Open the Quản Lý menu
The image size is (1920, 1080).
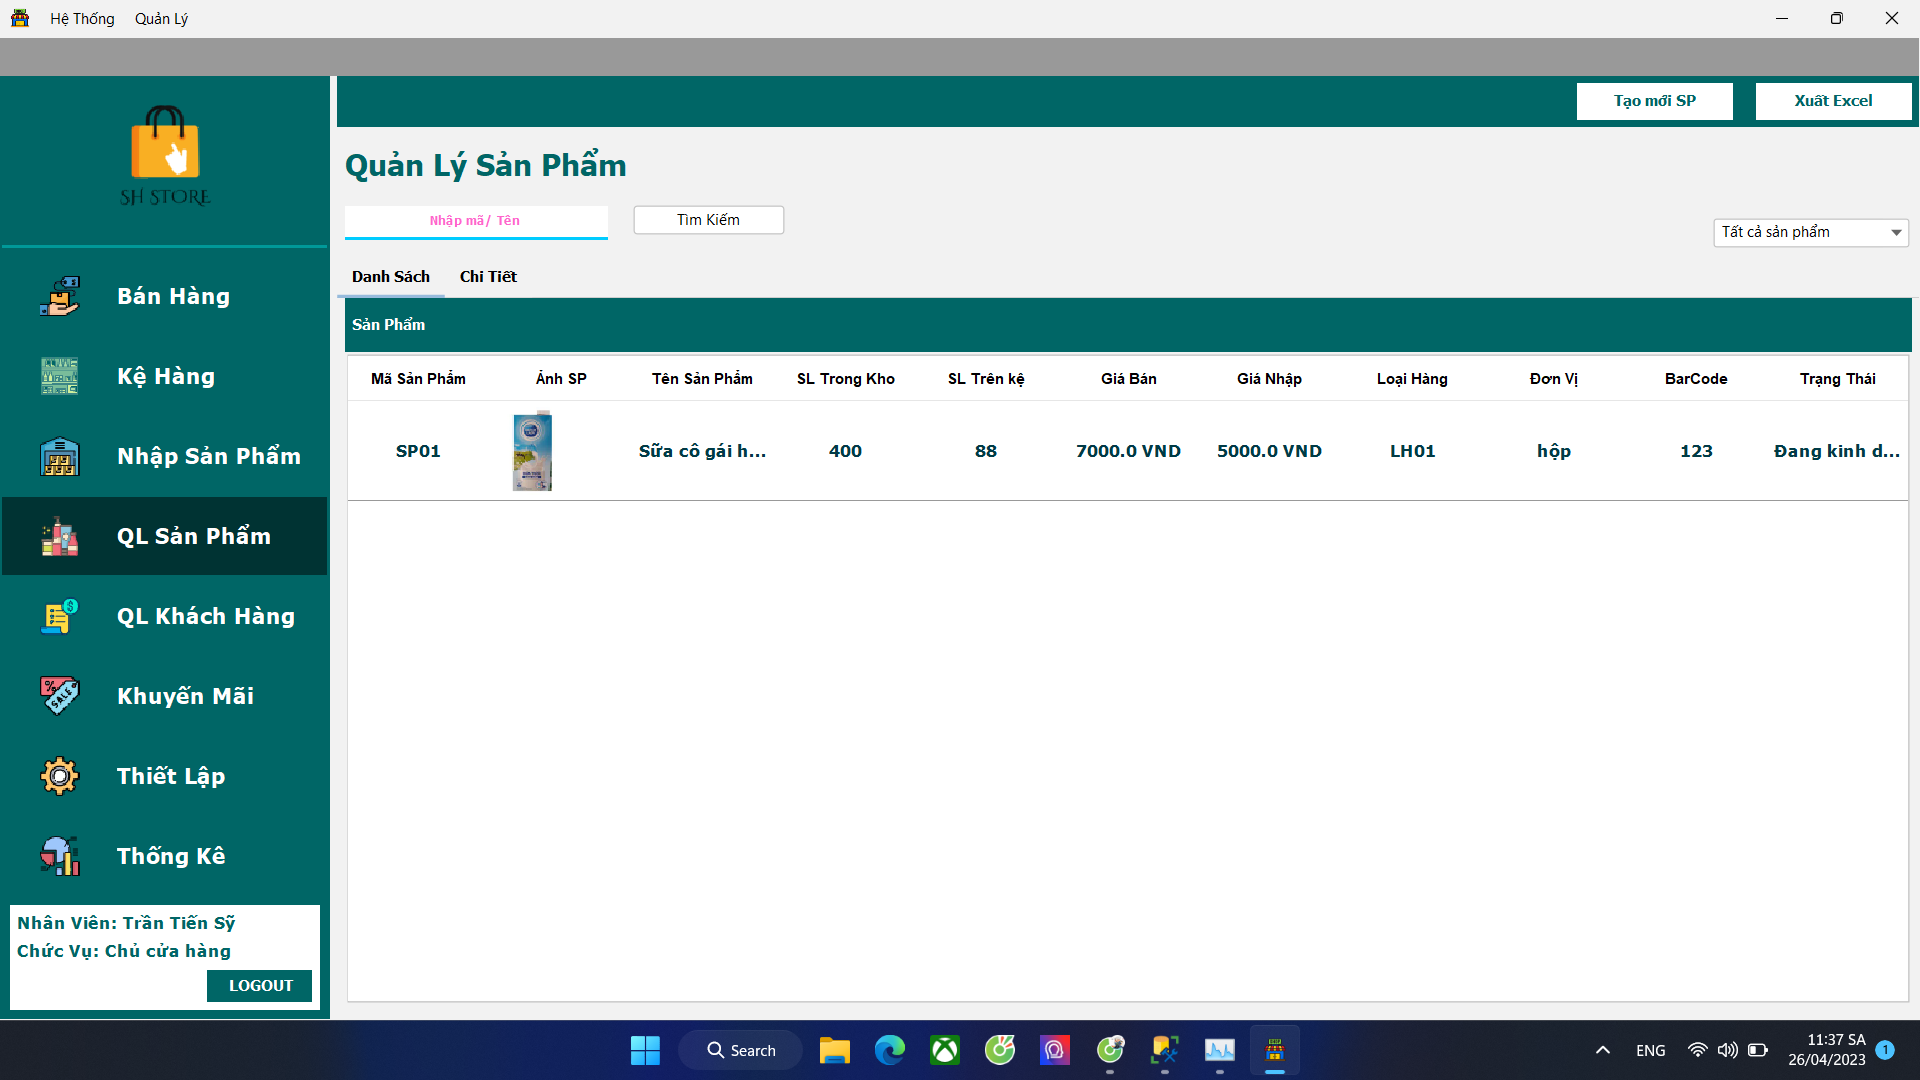pos(161,18)
